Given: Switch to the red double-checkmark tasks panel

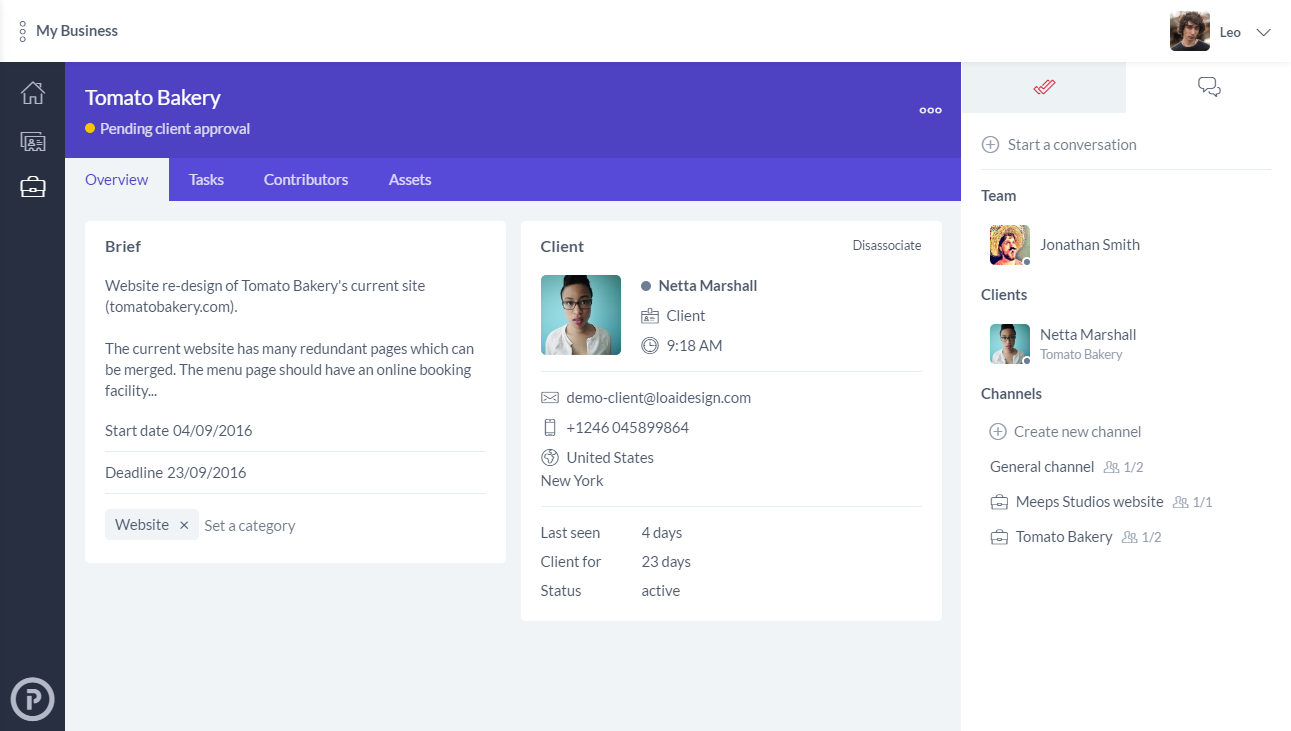Looking at the screenshot, I should pyautogui.click(x=1044, y=87).
